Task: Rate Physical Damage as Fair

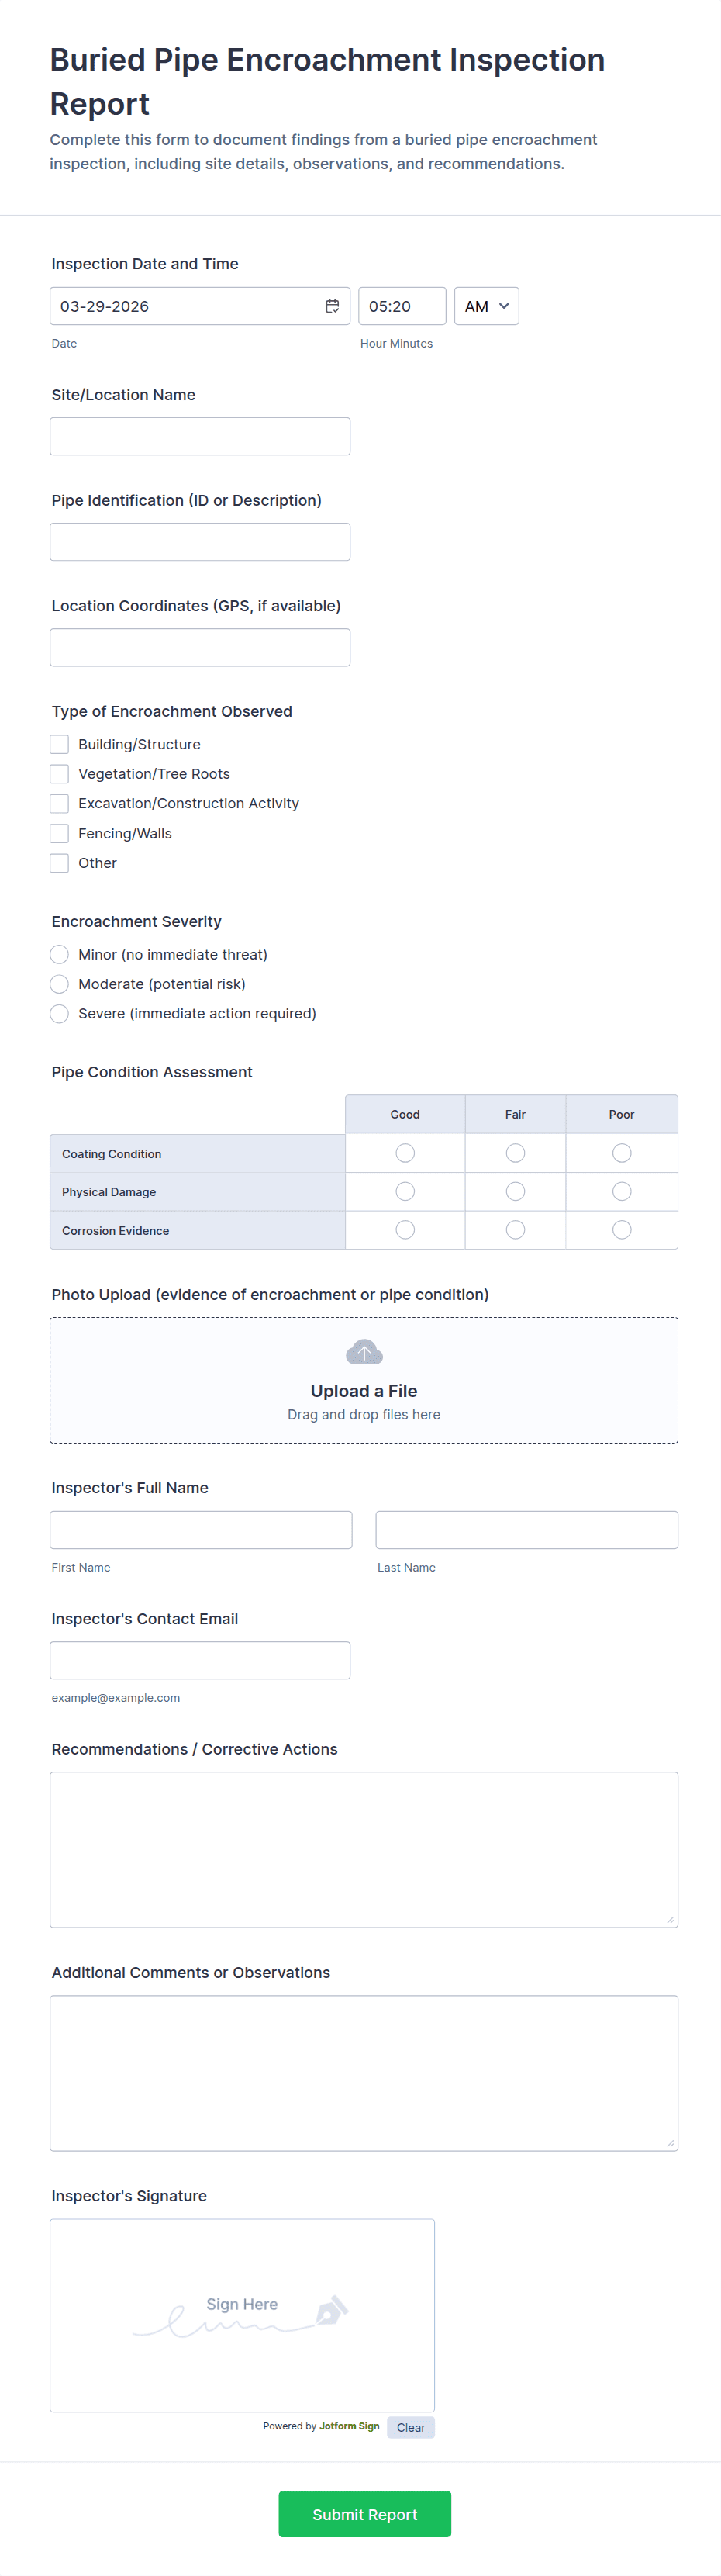Action: point(515,1191)
